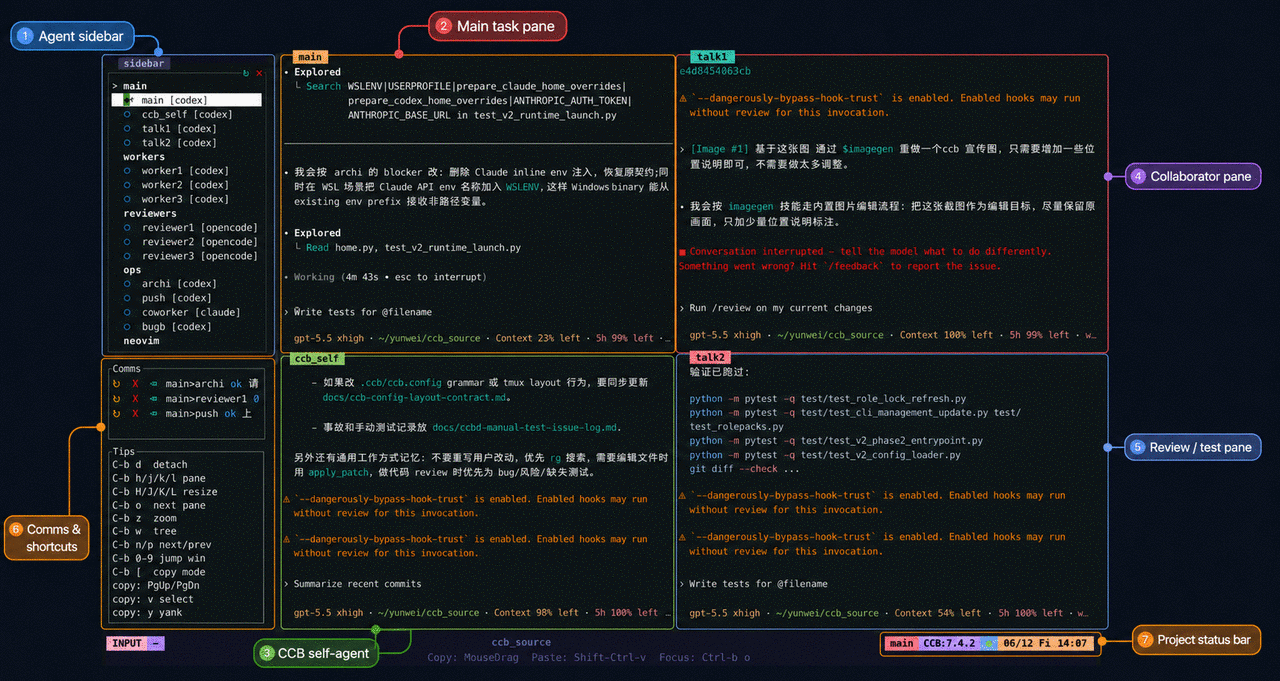Click the purple dash segment next to INPUT
The height and width of the screenshot is (681, 1280).
coord(156,643)
